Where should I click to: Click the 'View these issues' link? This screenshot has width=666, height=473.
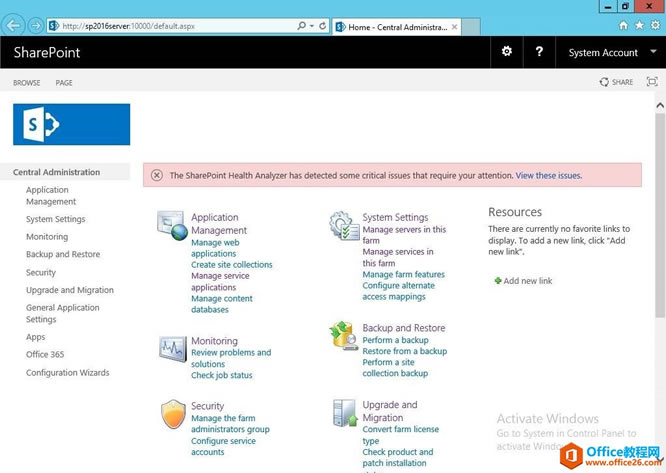click(x=548, y=176)
